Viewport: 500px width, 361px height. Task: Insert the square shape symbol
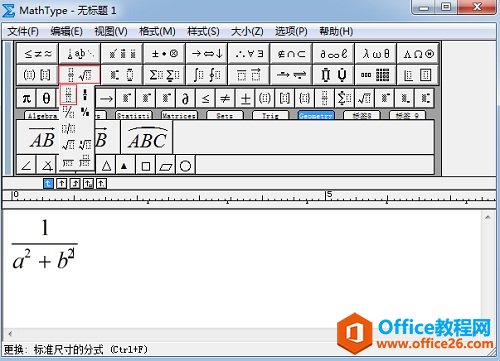click(145, 165)
